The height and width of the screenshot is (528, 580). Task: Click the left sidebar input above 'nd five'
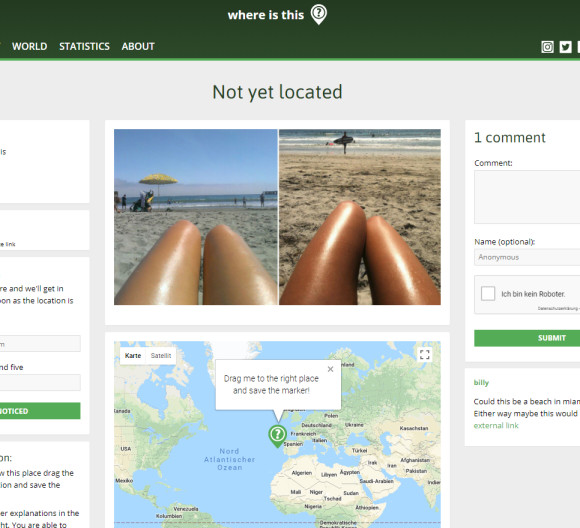tap(40, 343)
